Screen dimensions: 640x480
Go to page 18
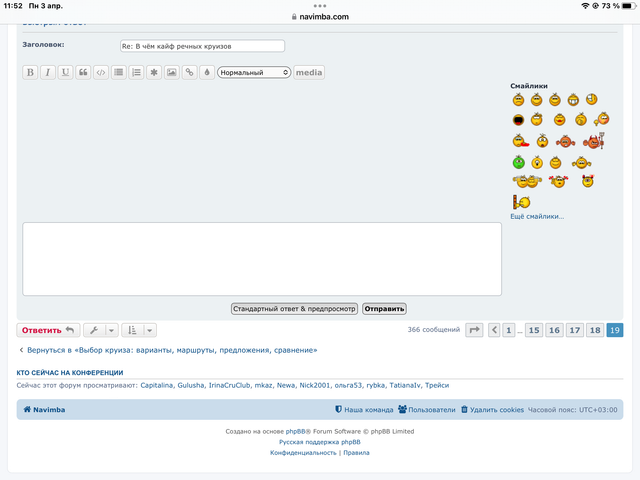tap(595, 330)
